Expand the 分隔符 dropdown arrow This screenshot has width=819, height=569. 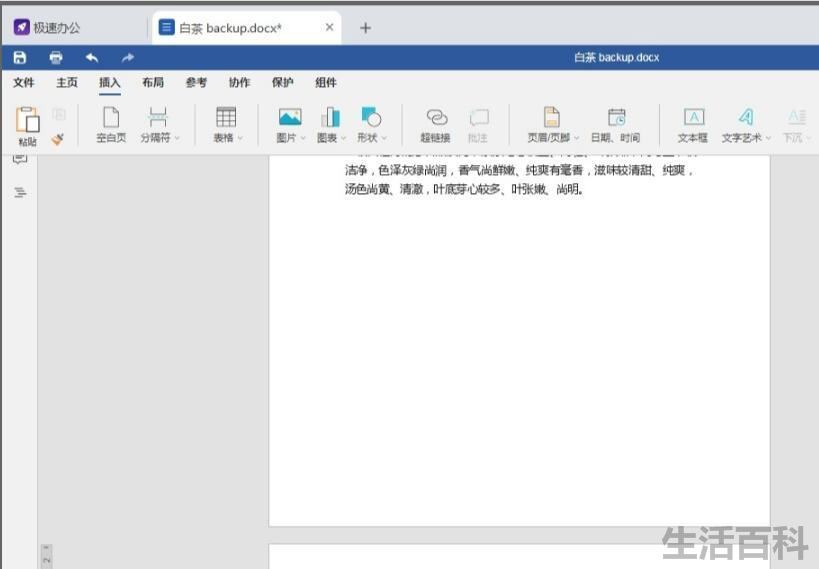177,138
